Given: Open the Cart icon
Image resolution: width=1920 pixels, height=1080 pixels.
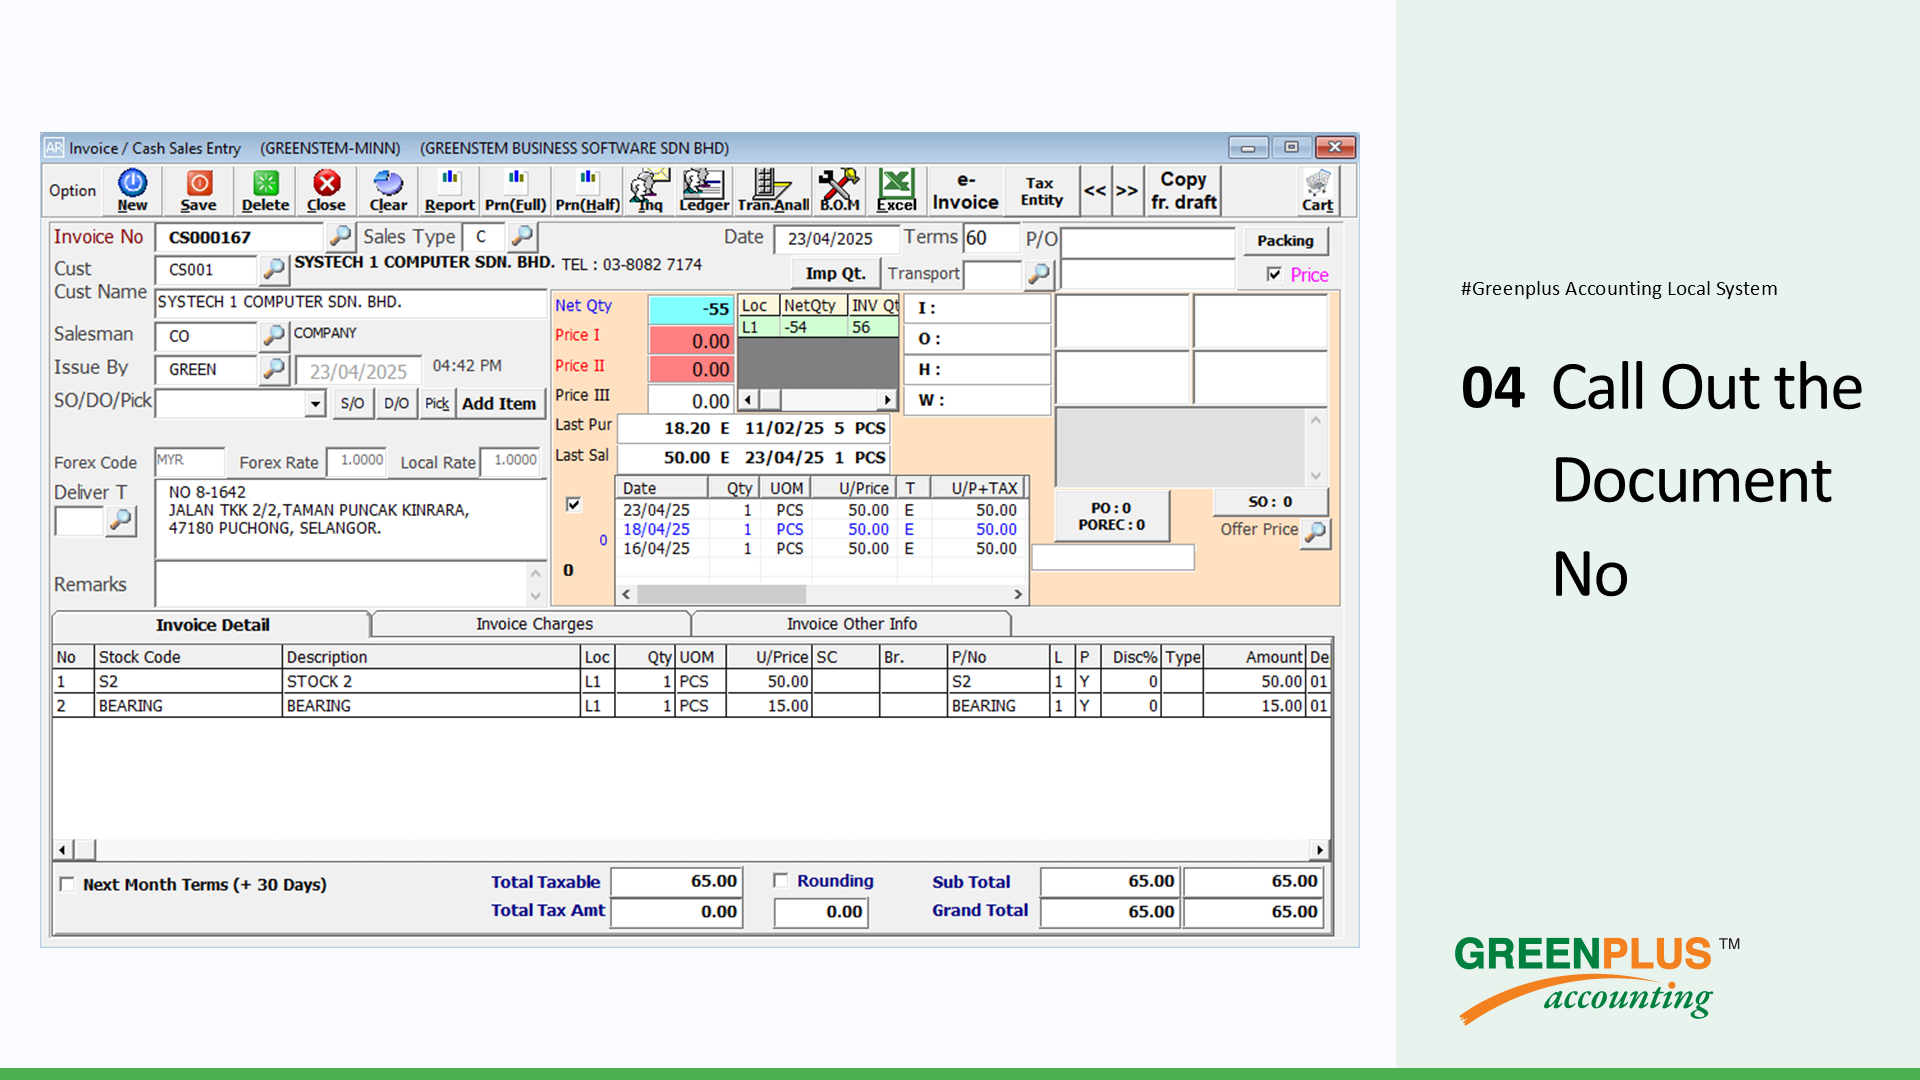Looking at the screenshot, I should [x=1317, y=190].
